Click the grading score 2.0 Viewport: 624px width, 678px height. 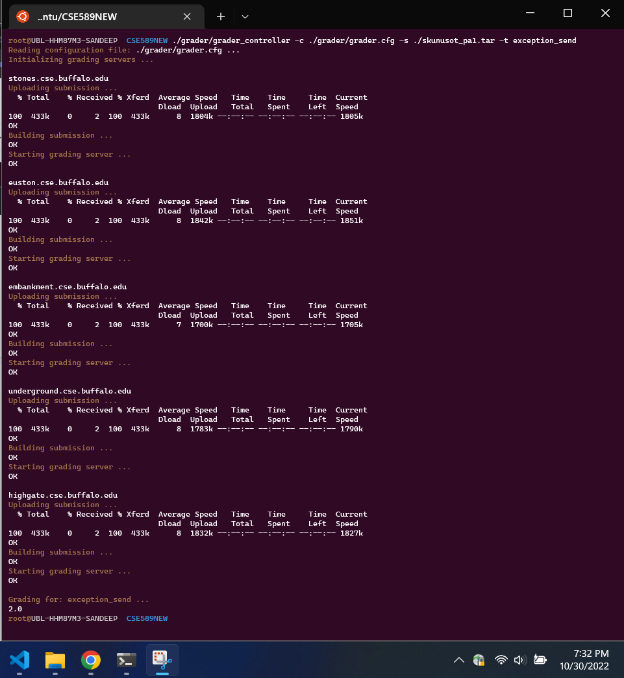click(15, 609)
